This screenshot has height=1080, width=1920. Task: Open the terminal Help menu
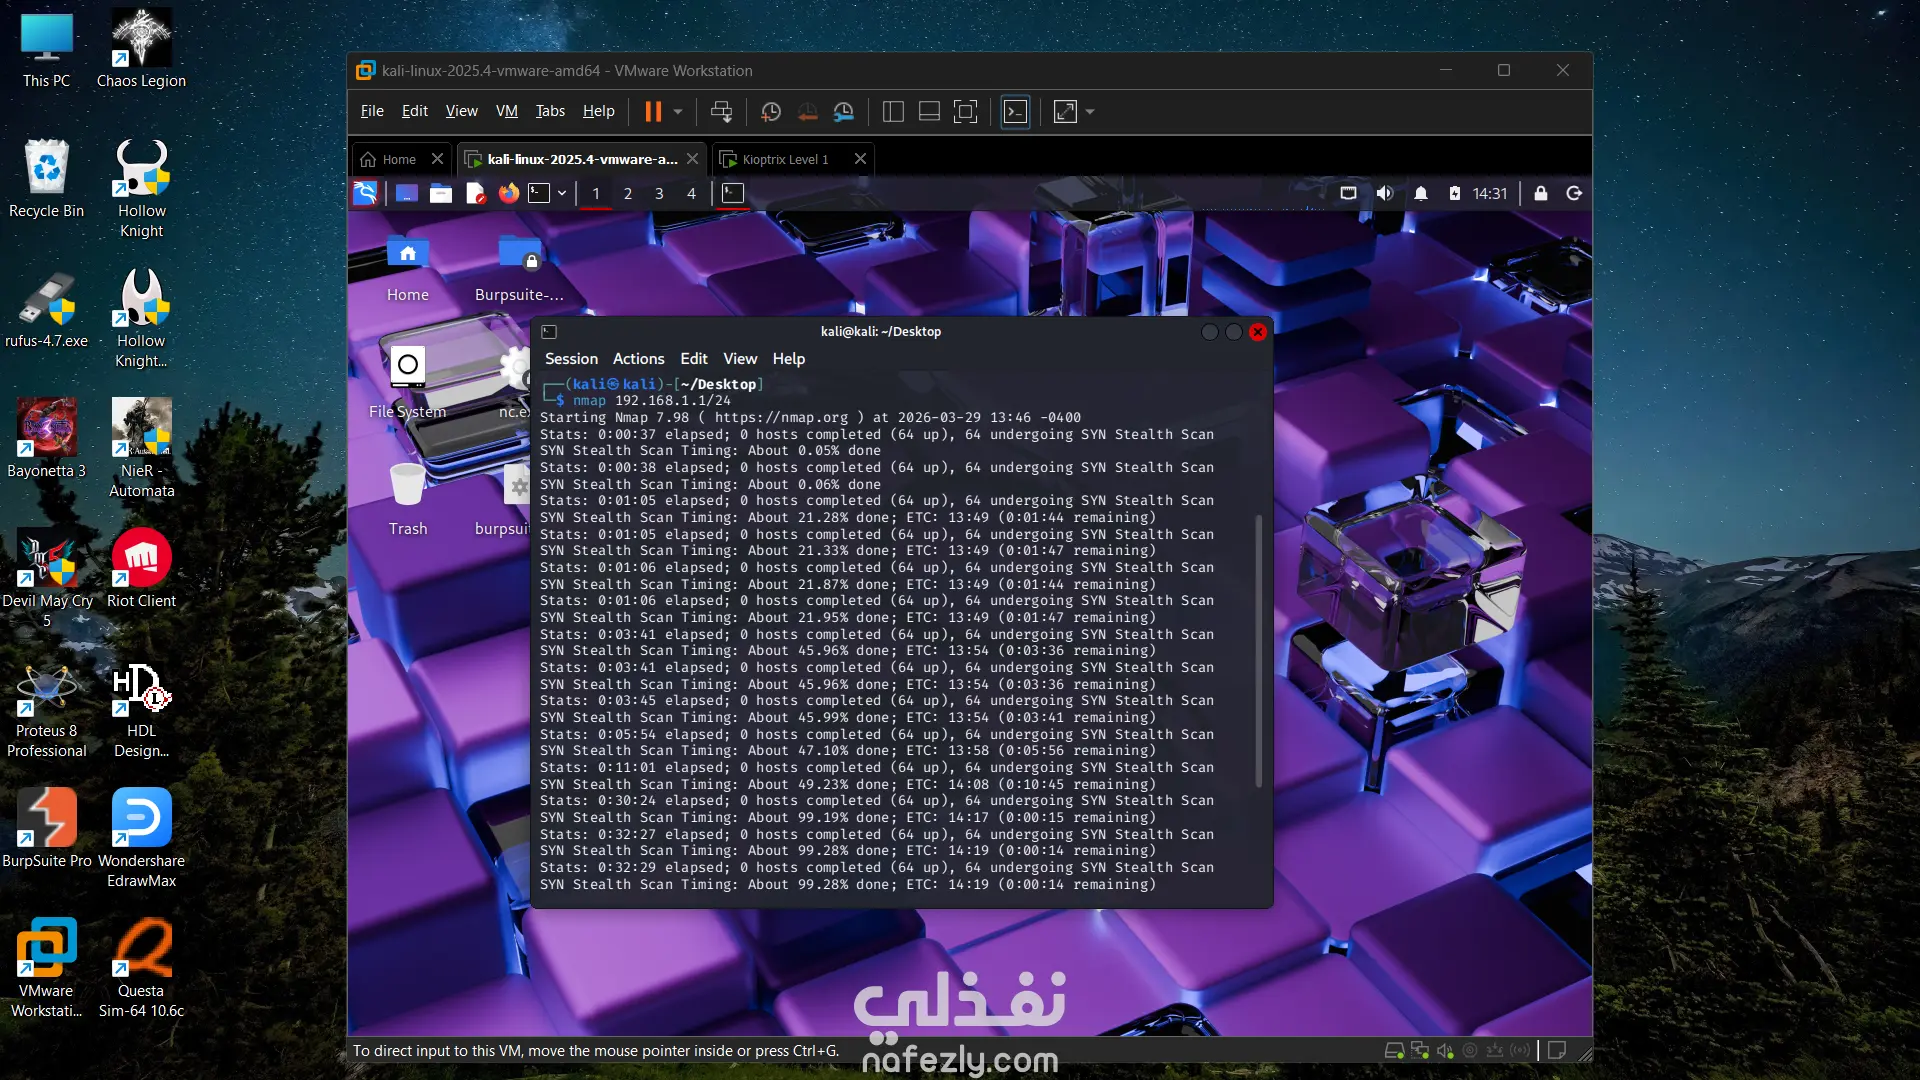(x=788, y=359)
